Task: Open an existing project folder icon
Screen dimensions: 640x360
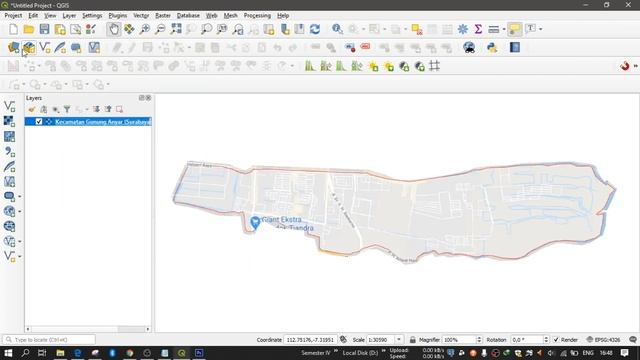Action: [29, 29]
